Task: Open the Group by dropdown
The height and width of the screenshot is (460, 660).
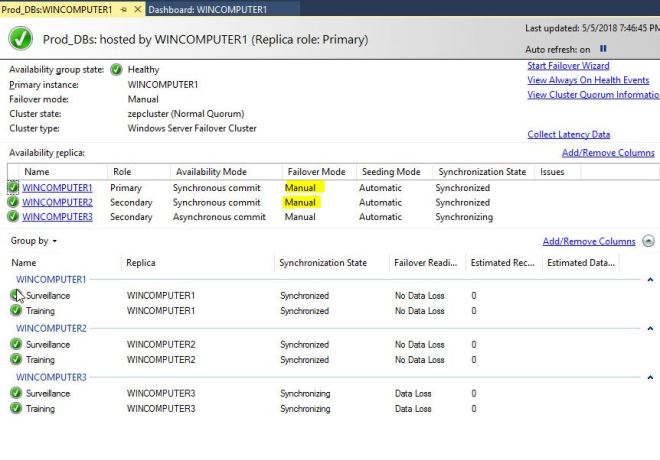Action: [x=34, y=241]
